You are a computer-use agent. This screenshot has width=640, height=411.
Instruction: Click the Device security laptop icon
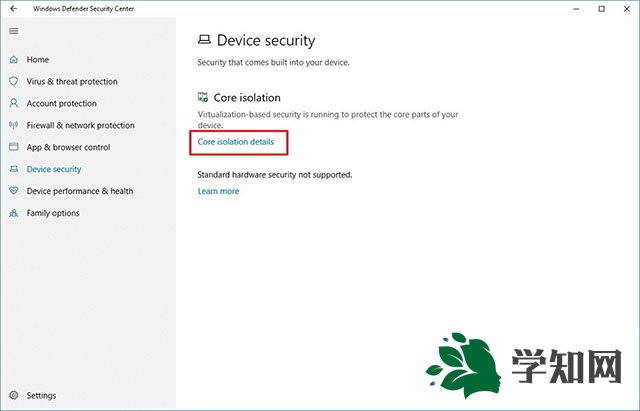point(14,170)
